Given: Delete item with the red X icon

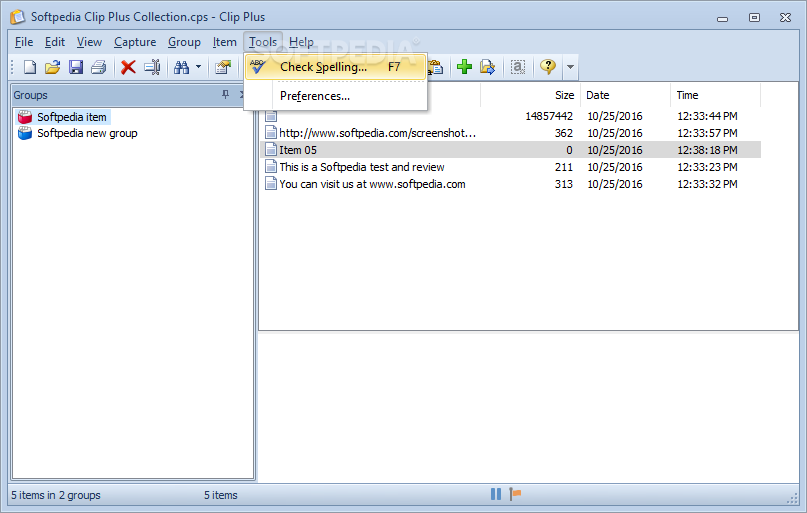Looking at the screenshot, I should [x=128, y=67].
